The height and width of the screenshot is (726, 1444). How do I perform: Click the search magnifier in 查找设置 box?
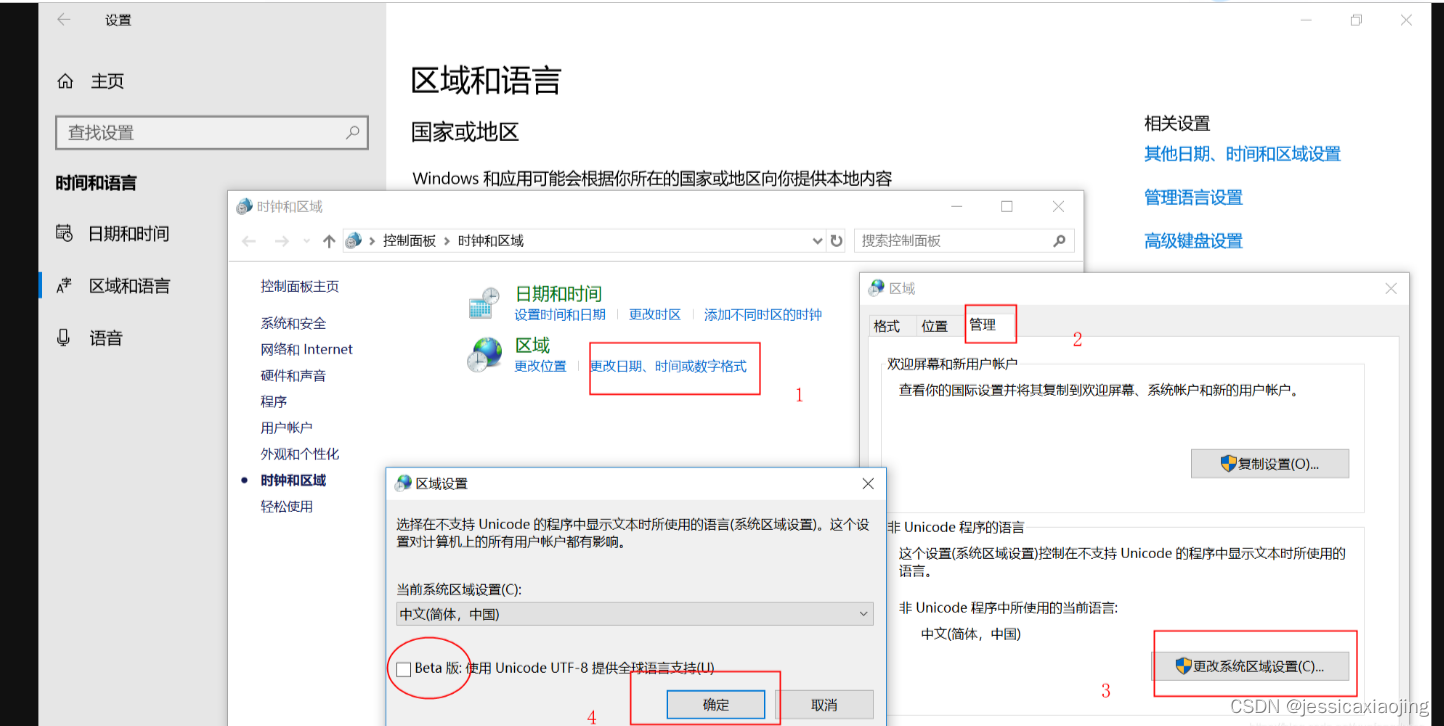tap(352, 132)
